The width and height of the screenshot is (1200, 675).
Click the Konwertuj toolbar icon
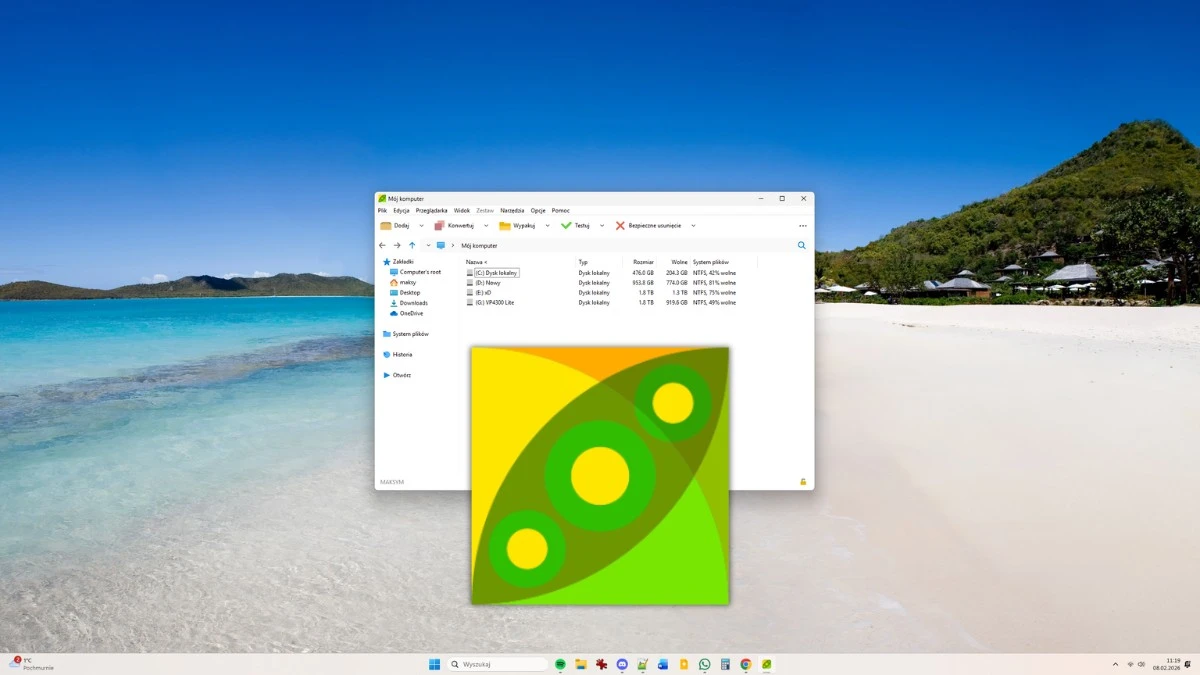tap(439, 226)
